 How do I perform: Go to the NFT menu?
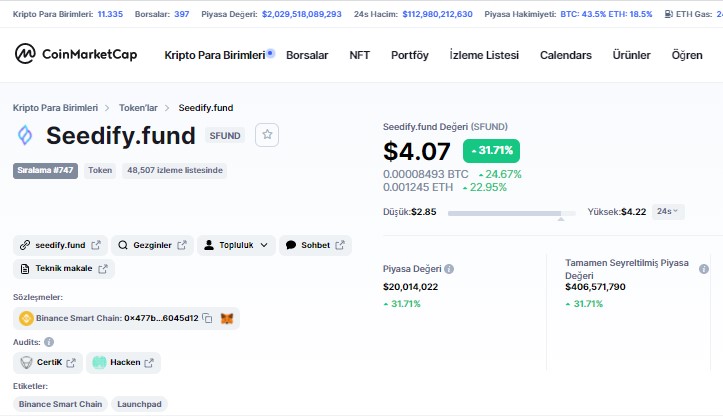(x=359, y=55)
